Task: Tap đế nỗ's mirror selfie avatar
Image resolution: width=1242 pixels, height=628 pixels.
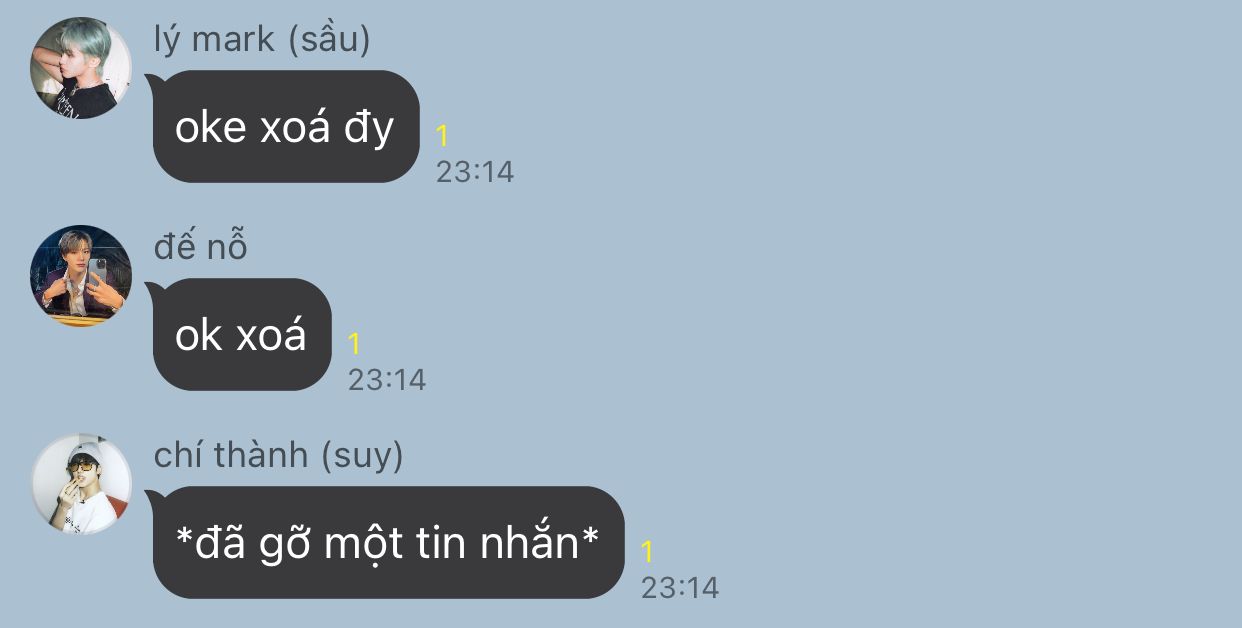Action: 81,276
